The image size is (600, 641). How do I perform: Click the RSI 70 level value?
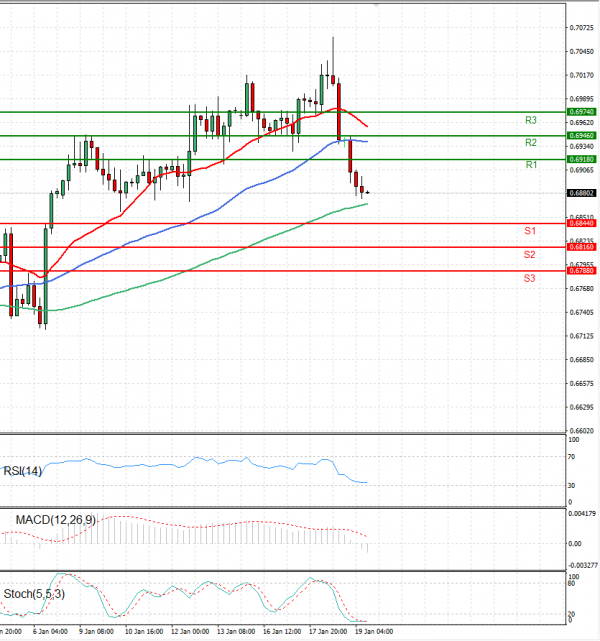(x=571, y=457)
